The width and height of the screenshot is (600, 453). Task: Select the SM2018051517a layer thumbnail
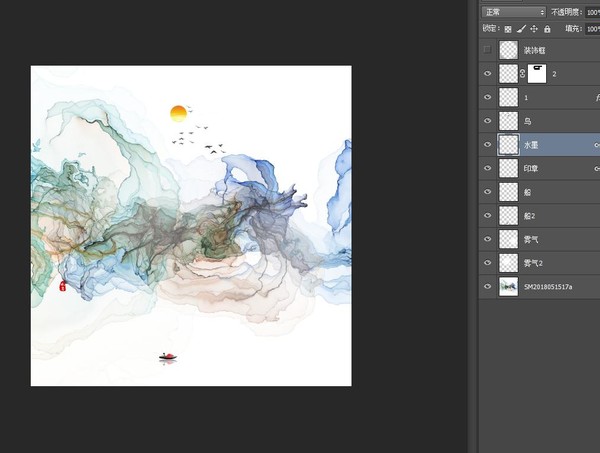[x=509, y=287]
